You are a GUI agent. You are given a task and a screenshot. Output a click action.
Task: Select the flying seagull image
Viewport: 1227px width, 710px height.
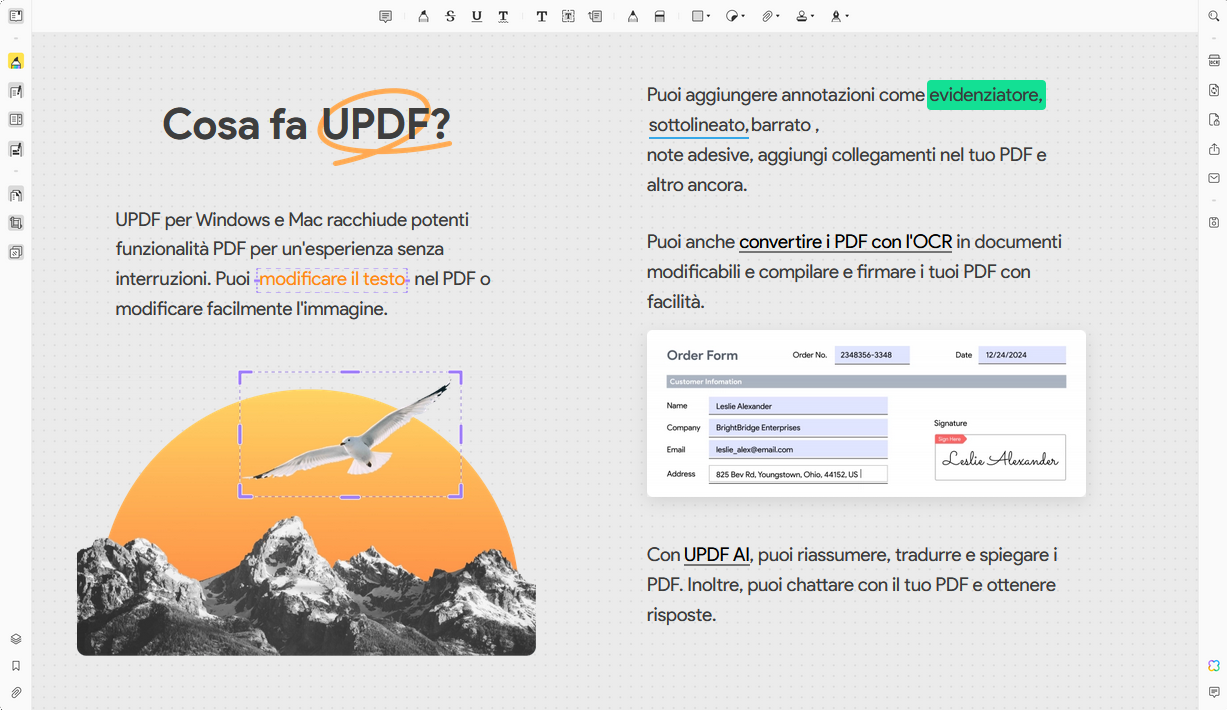point(350,434)
